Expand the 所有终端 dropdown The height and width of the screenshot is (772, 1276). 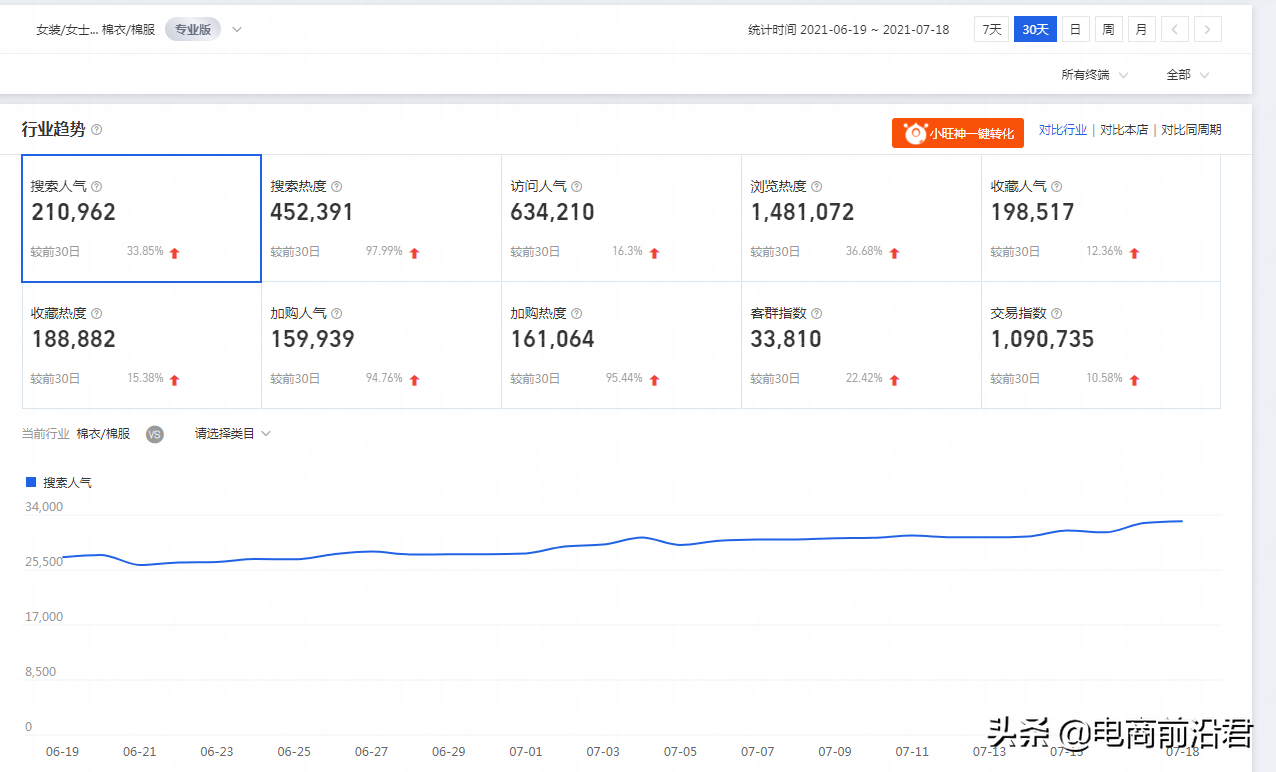[1090, 74]
